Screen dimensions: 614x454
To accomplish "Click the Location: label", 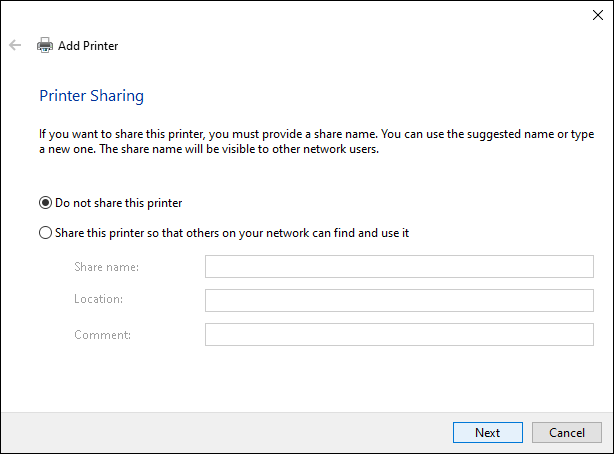I will 99,299.
